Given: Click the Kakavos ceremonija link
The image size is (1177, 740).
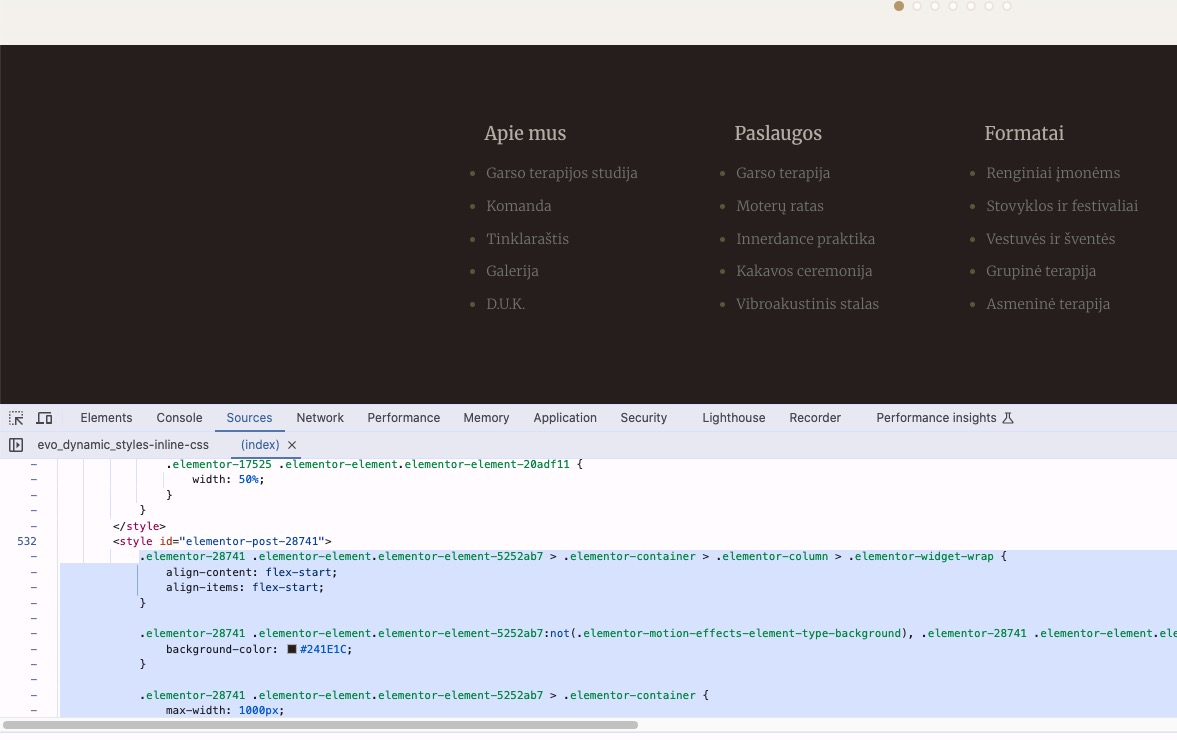Looking at the screenshot, I should [x=804, y=271].
